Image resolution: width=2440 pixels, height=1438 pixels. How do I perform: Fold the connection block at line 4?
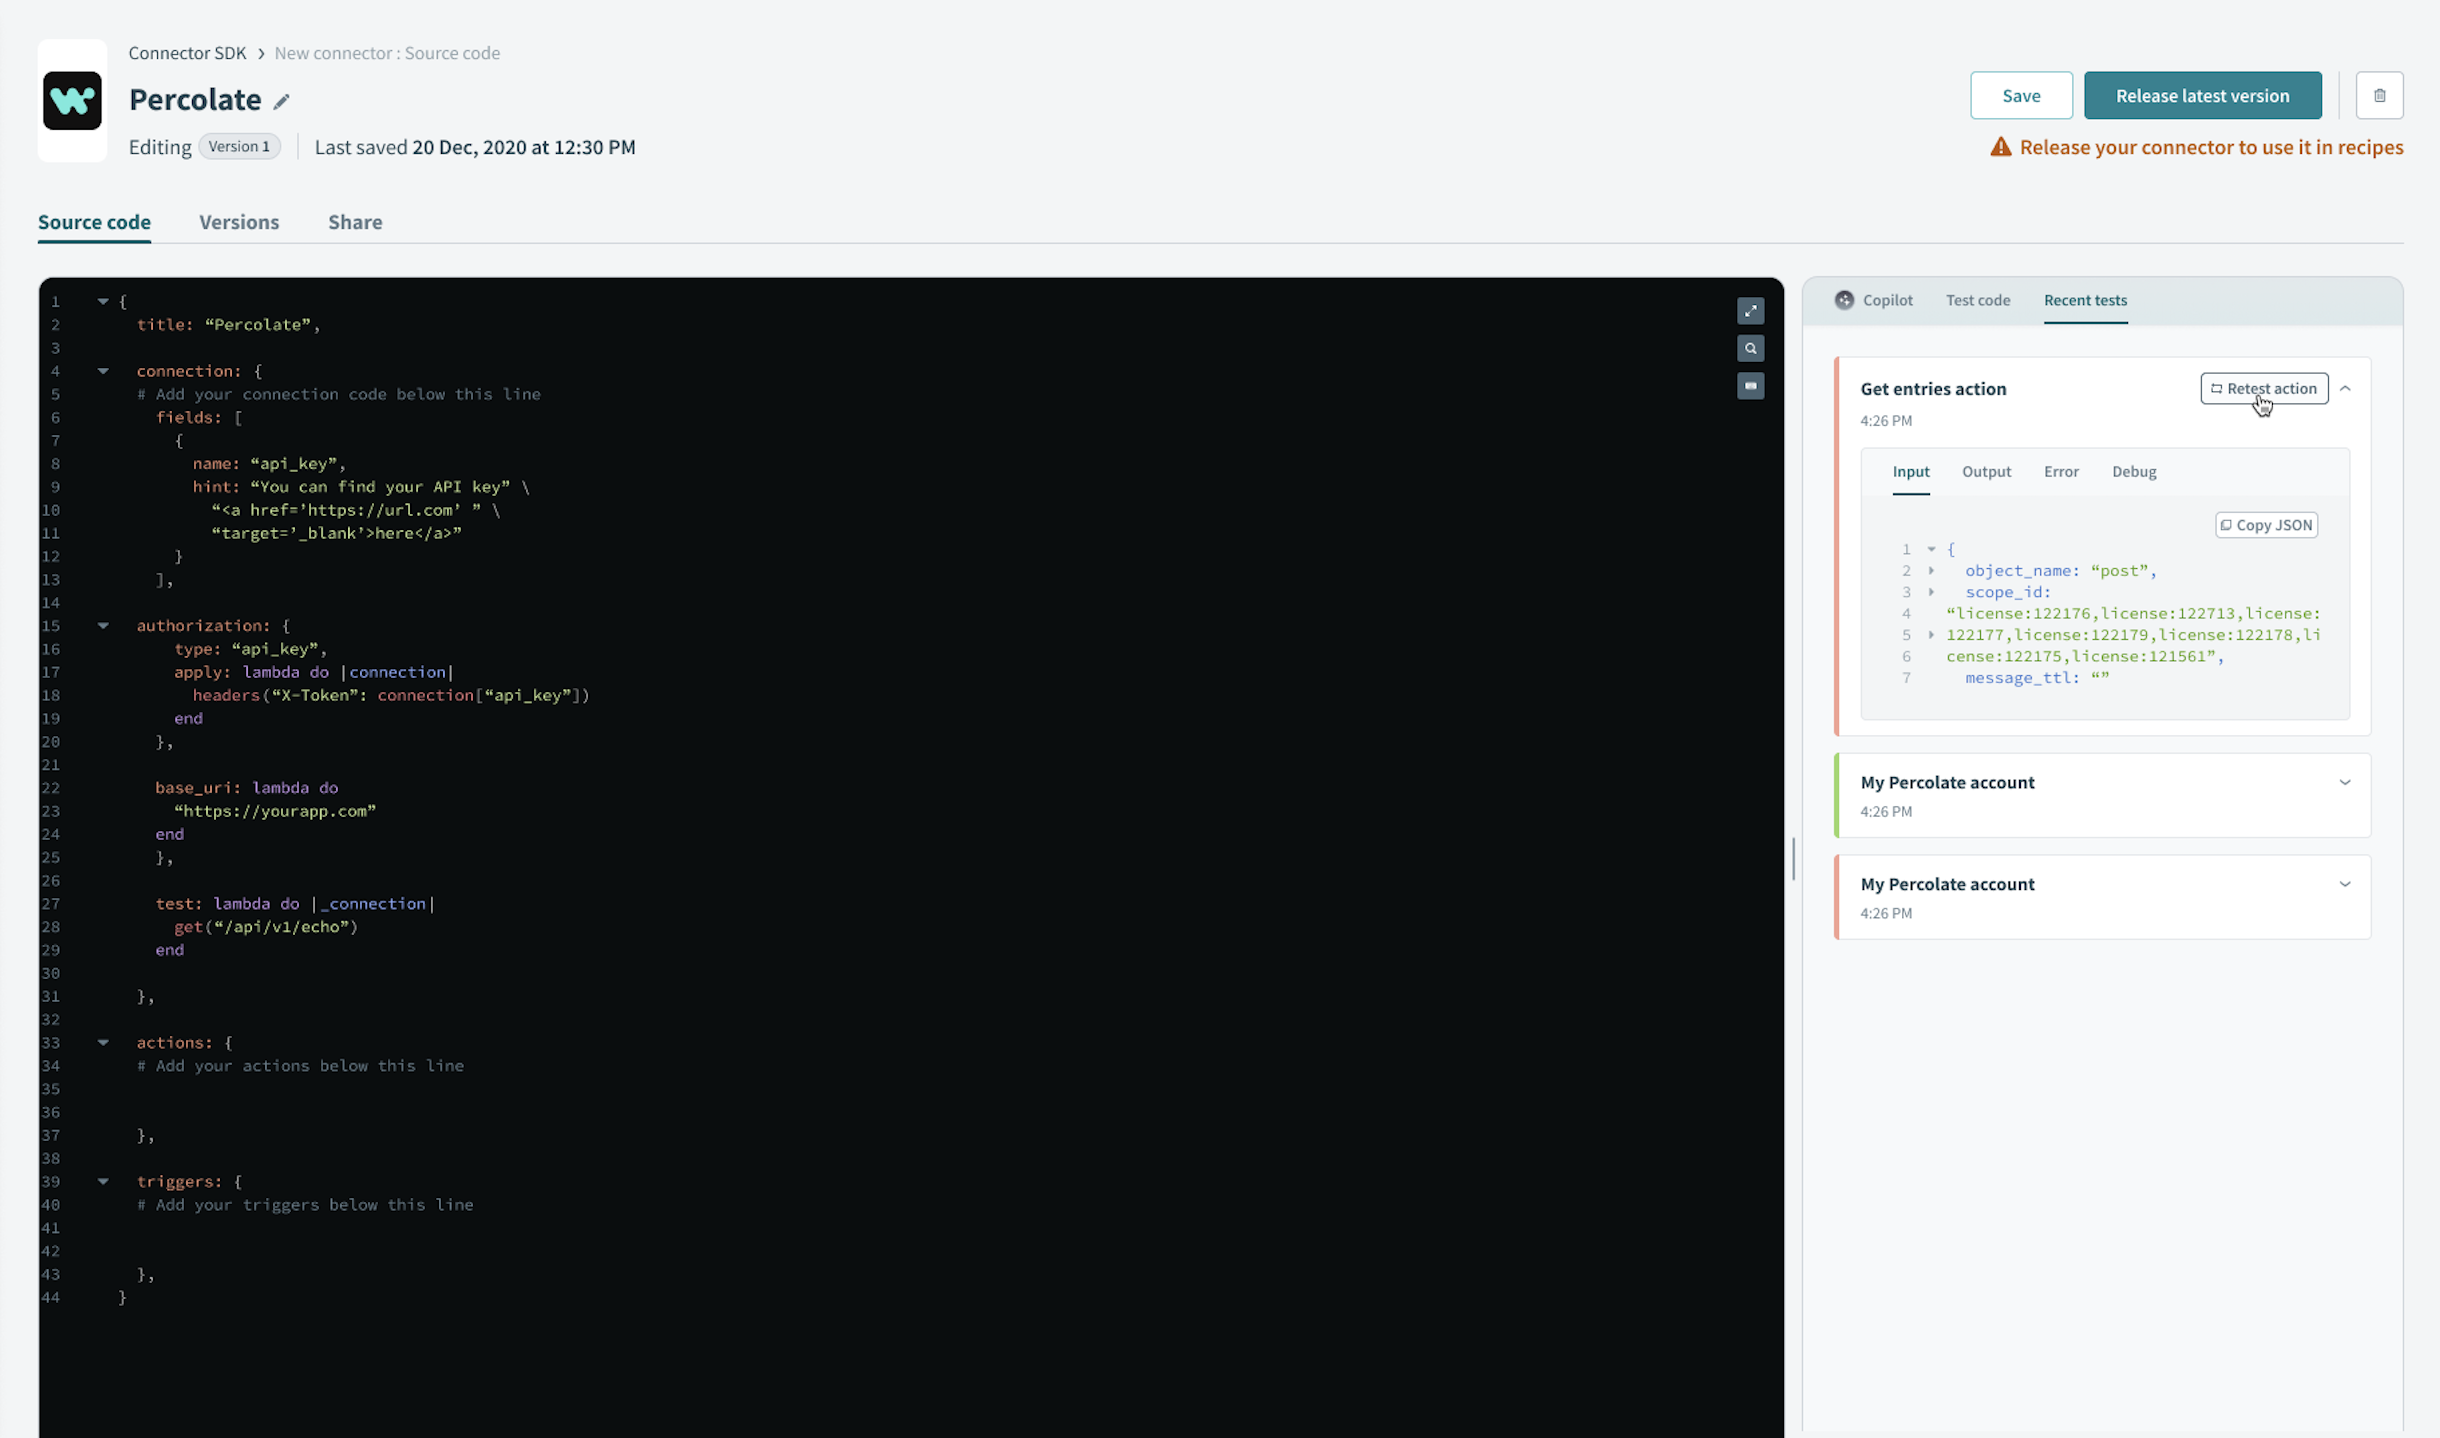pyautogui.click(x=103, y=371)
